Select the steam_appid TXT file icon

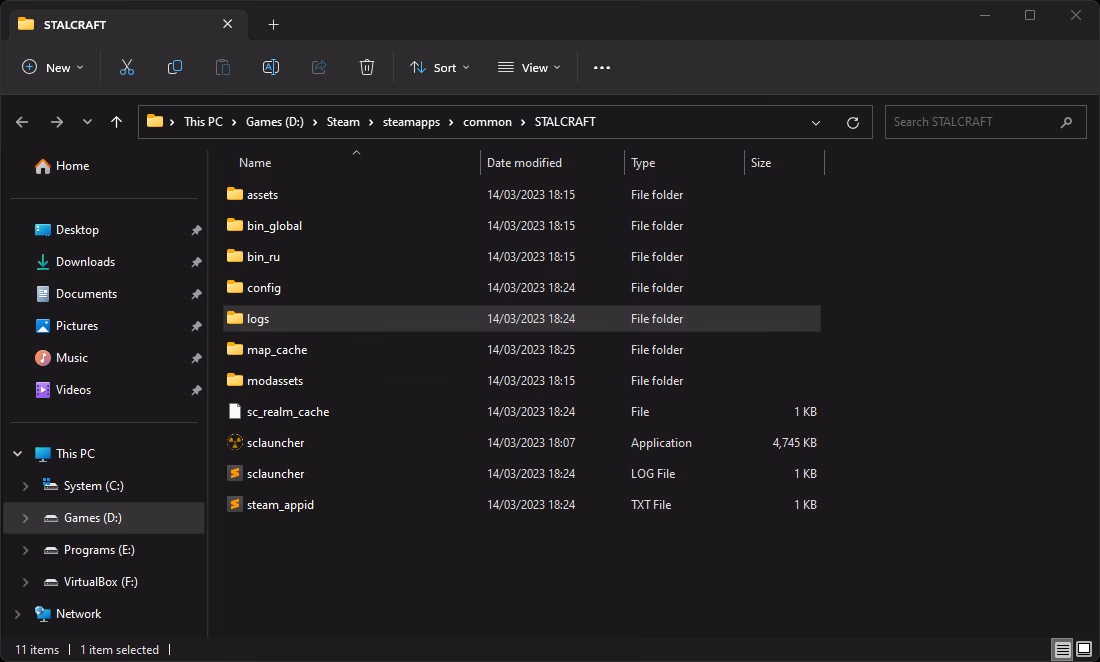click(234, 504)
